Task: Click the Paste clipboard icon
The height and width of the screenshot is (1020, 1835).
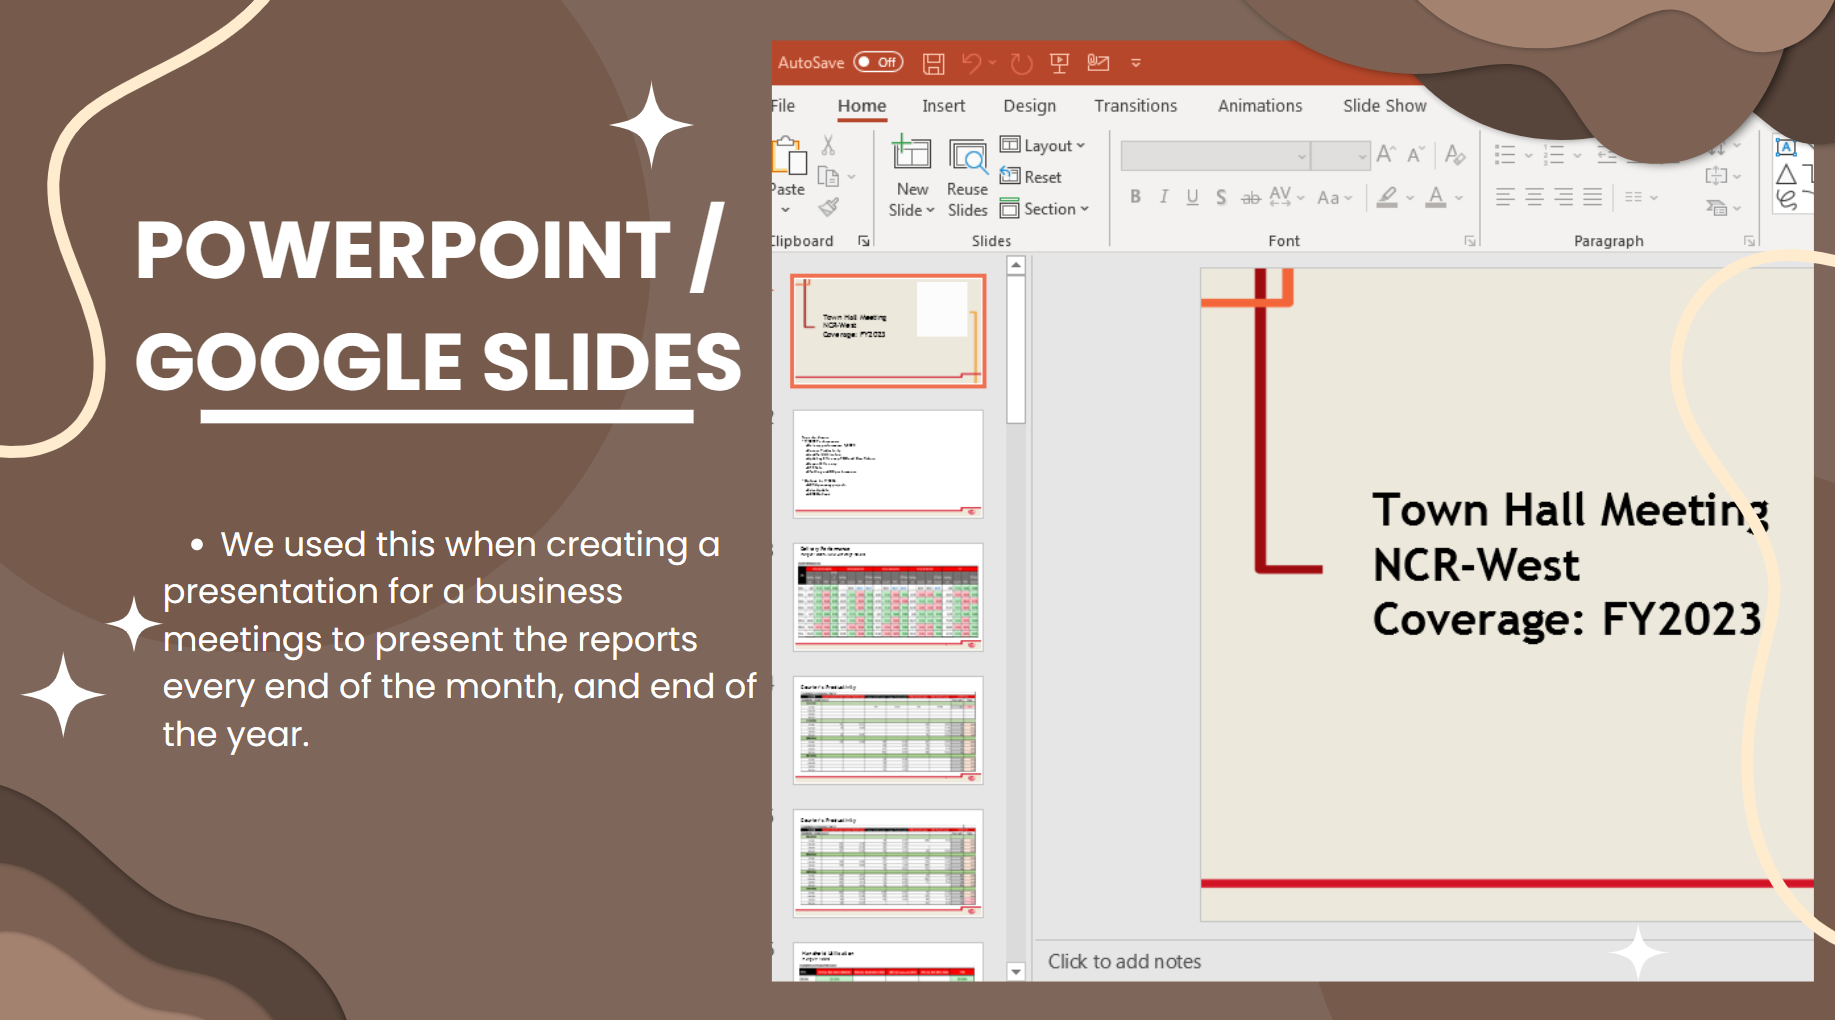Action: (789, 156)
